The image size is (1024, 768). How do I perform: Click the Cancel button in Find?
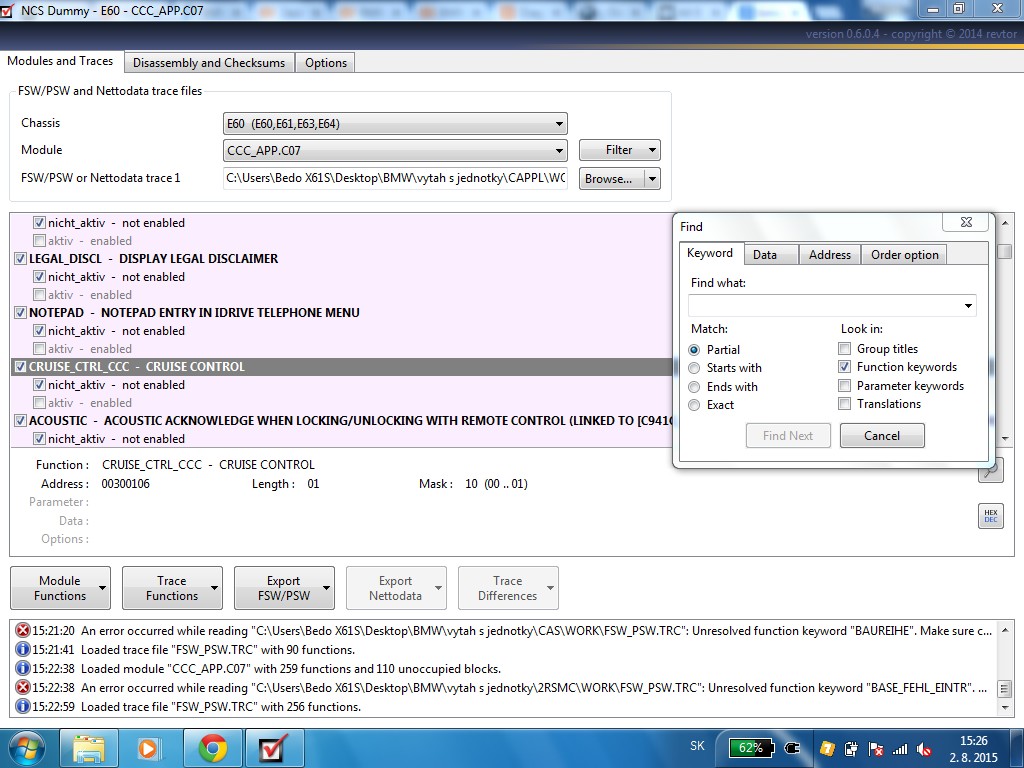click(x=882, y=436)
